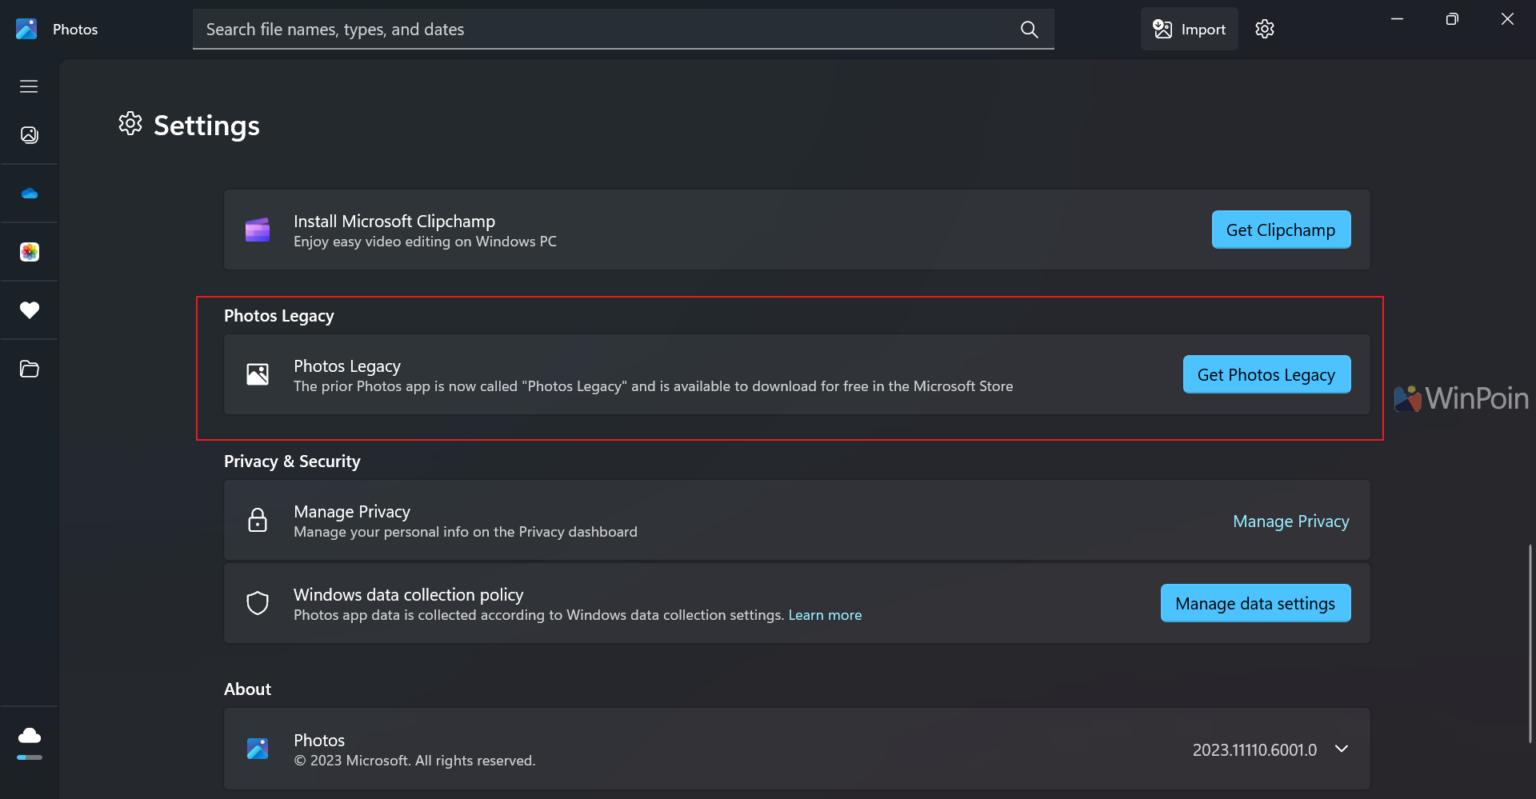Click the Photos app logo icon

click(x=27, y=29)
